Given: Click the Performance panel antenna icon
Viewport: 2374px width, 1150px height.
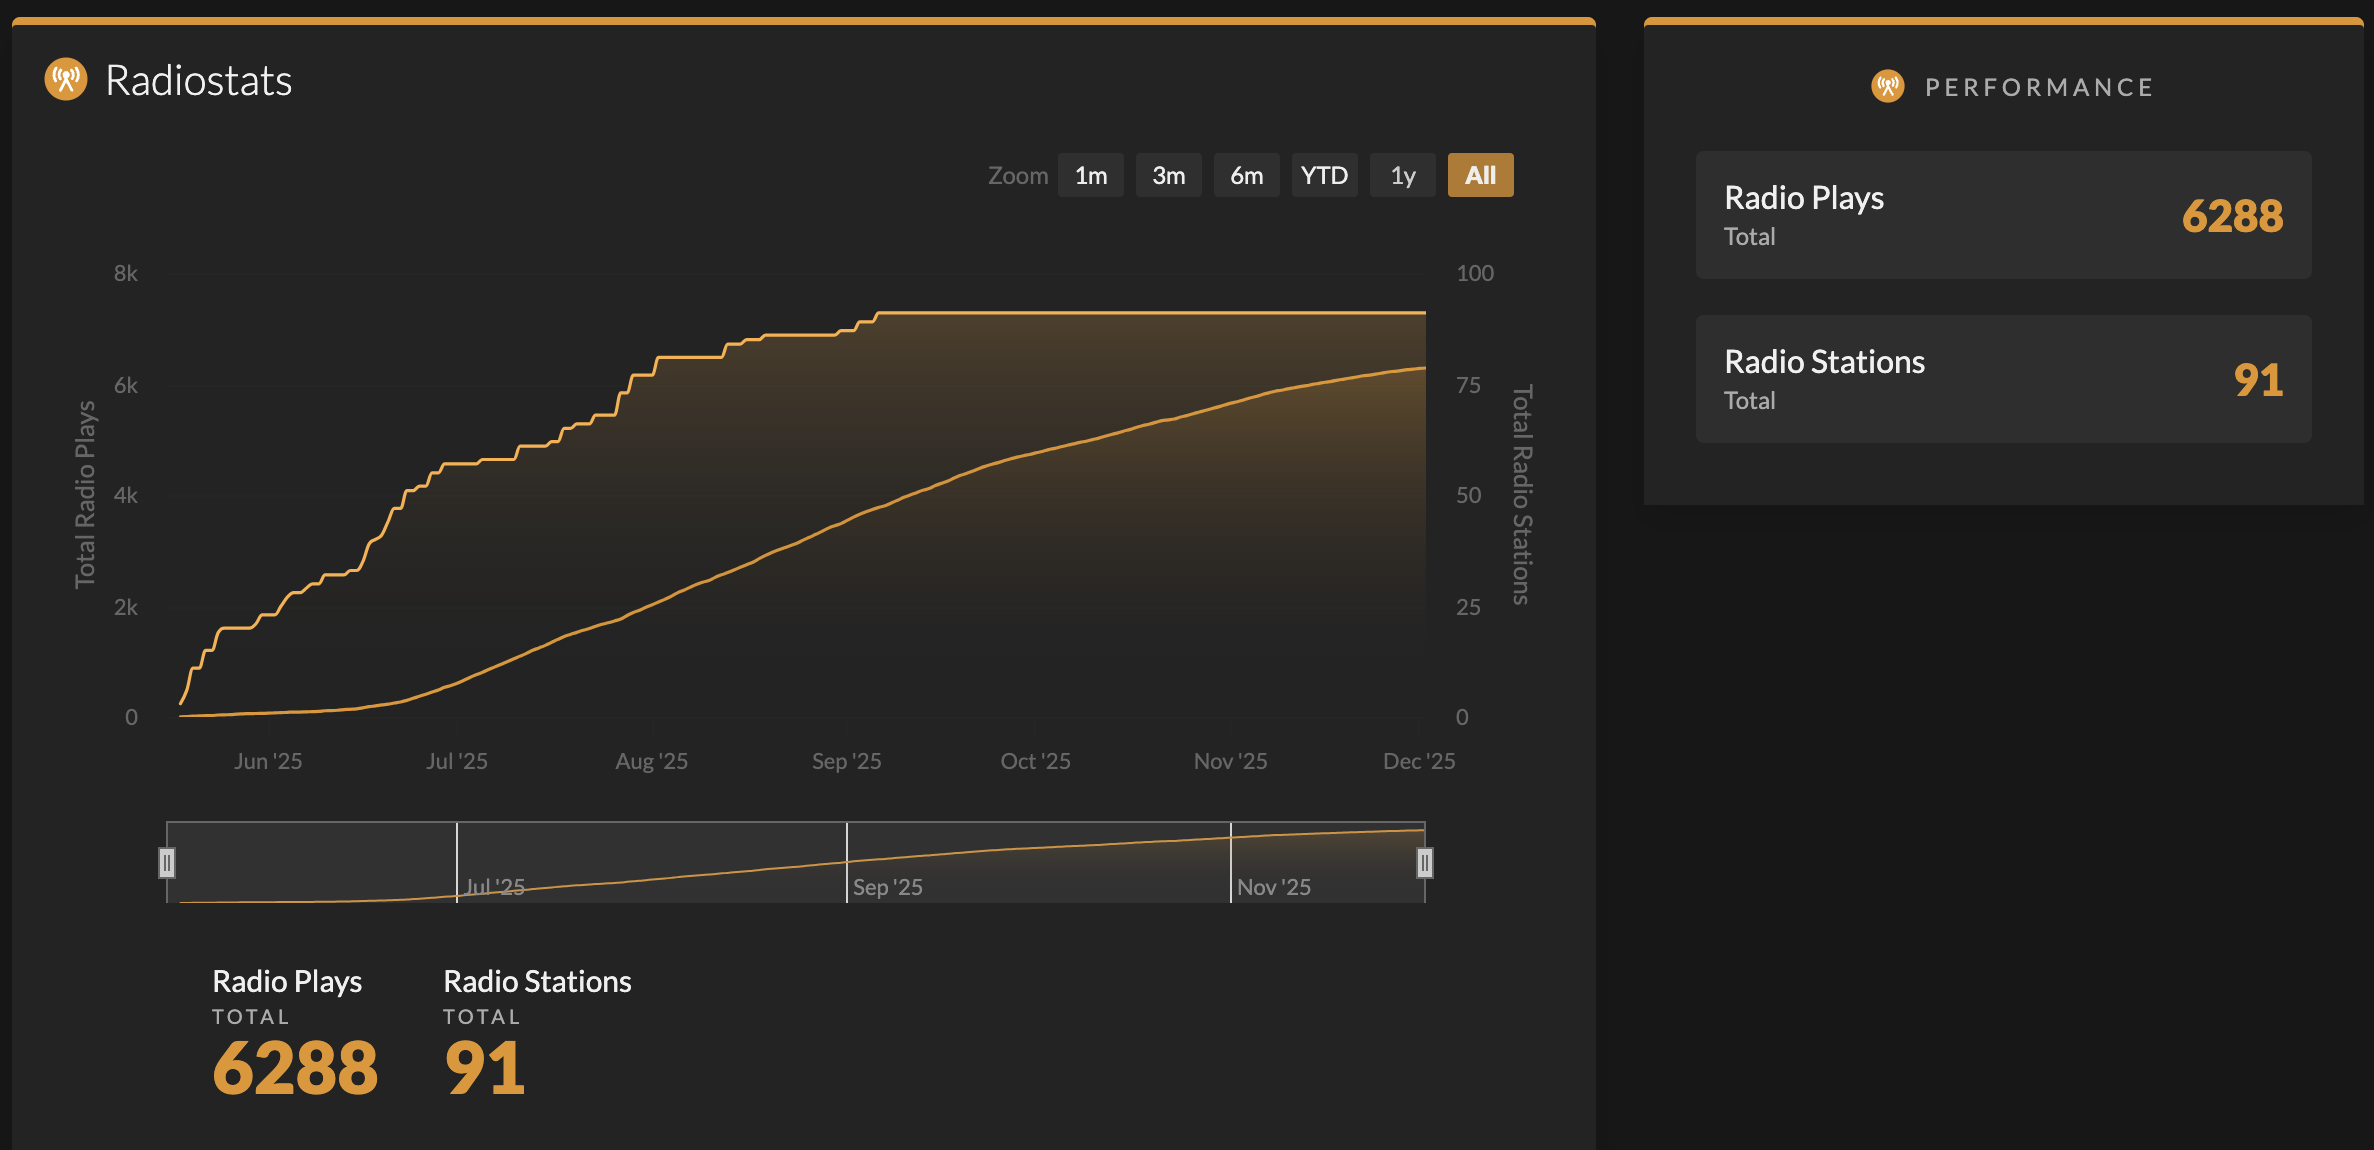Looking at the screenshot, I should click(1888, 86).
